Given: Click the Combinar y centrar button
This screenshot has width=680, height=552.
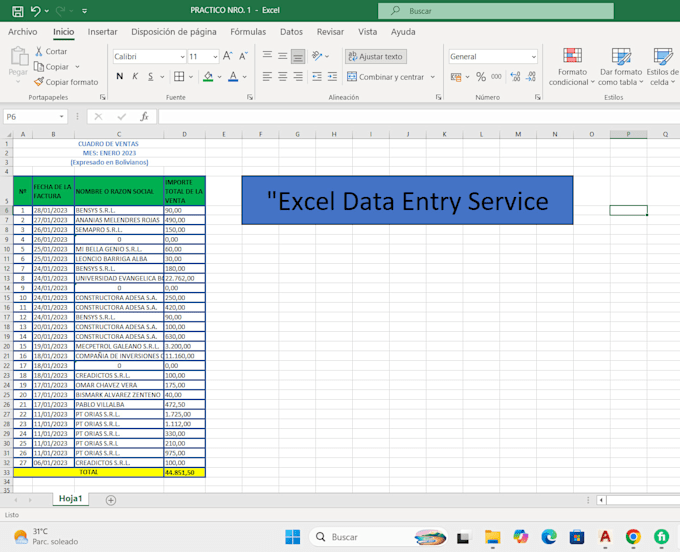Looking at the screenshot, I should 386,77.
